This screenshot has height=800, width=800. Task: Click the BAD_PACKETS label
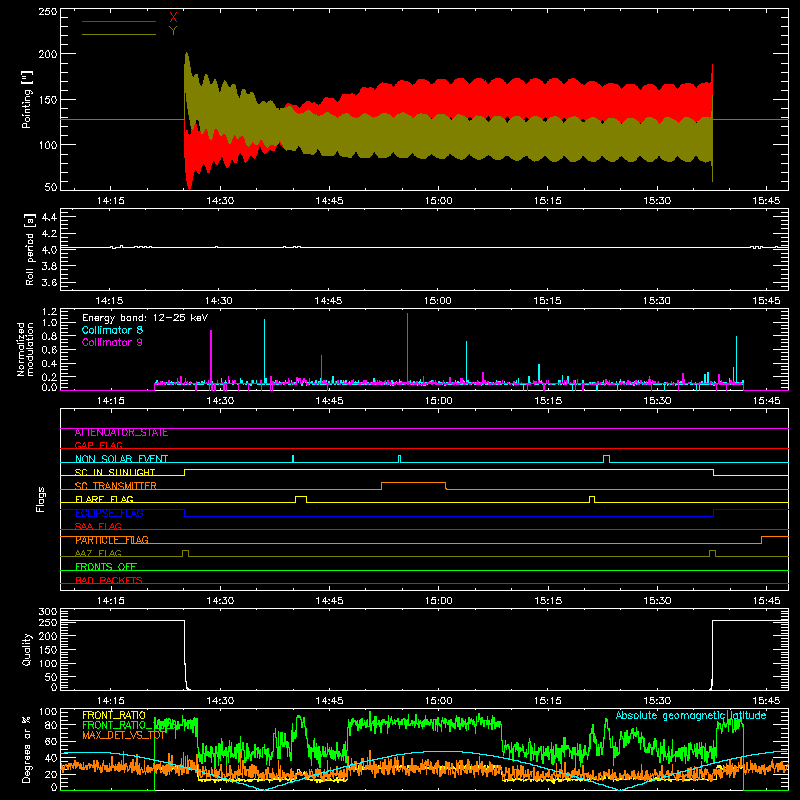pyautogui.click(x=109, y=580)
